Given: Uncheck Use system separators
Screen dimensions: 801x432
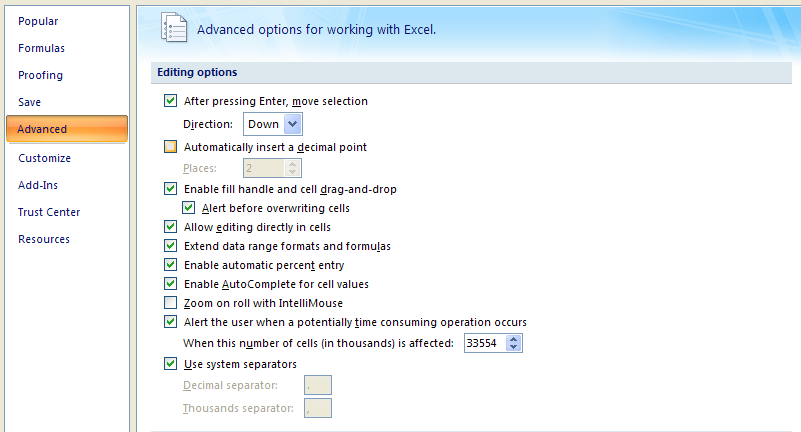Looking at the screenshot, I should (x=171, y=363).
